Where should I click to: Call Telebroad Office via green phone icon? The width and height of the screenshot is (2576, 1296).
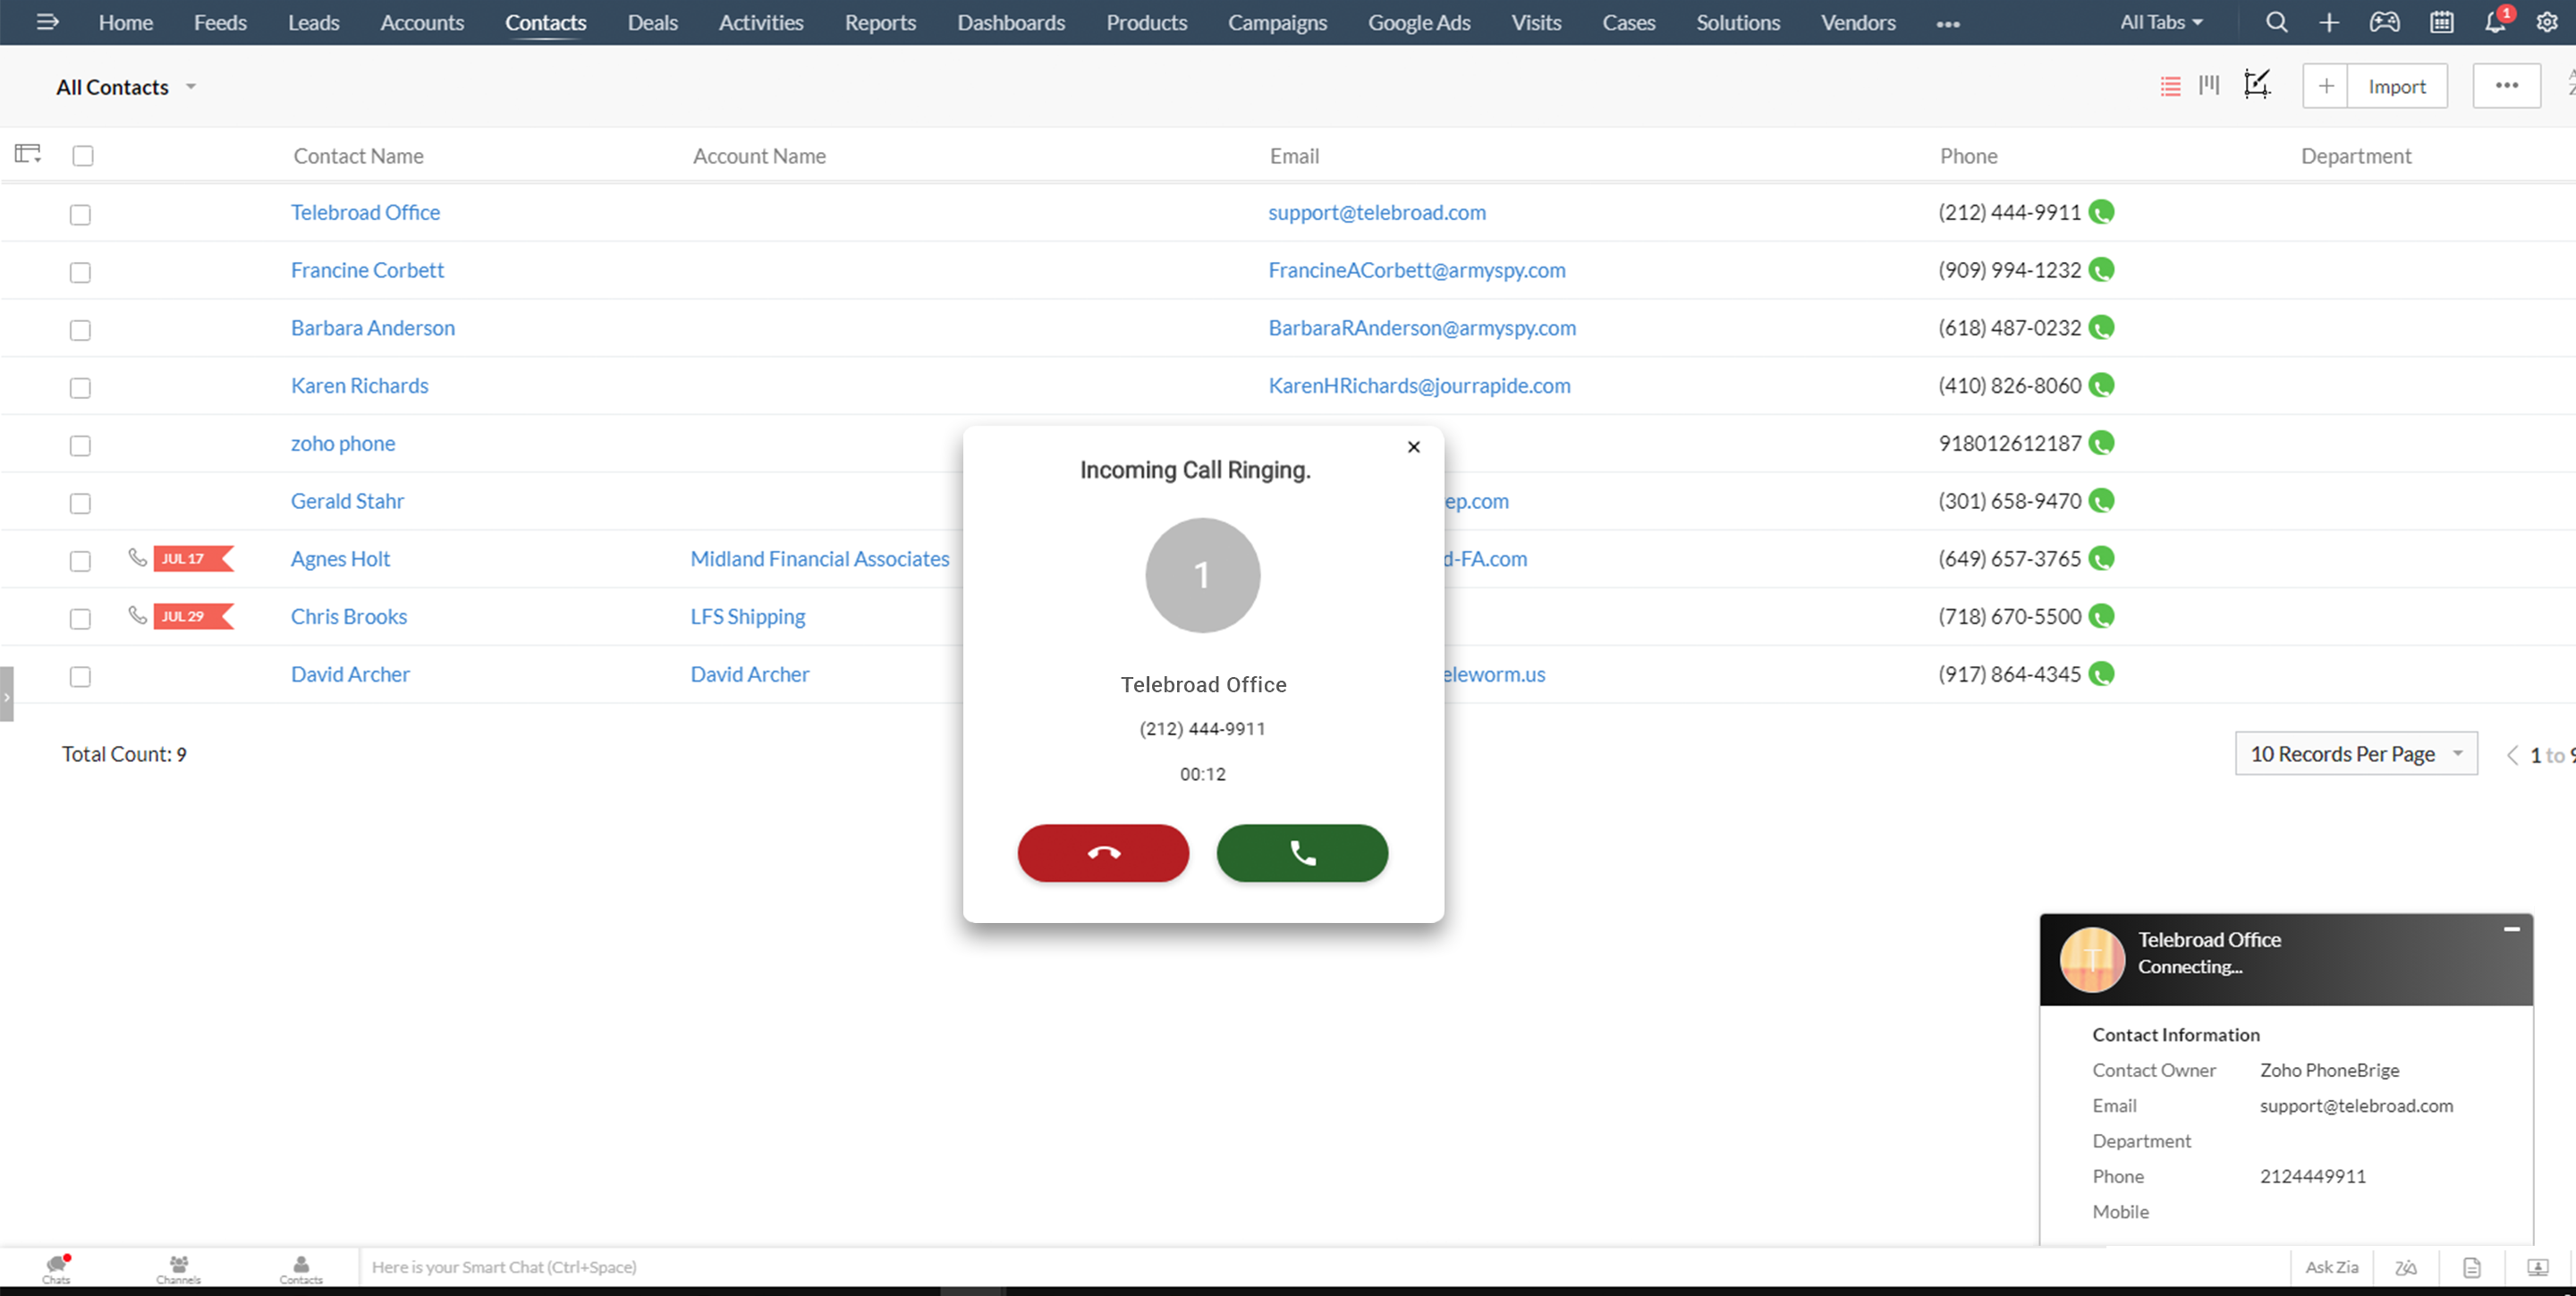(2101, 212)
